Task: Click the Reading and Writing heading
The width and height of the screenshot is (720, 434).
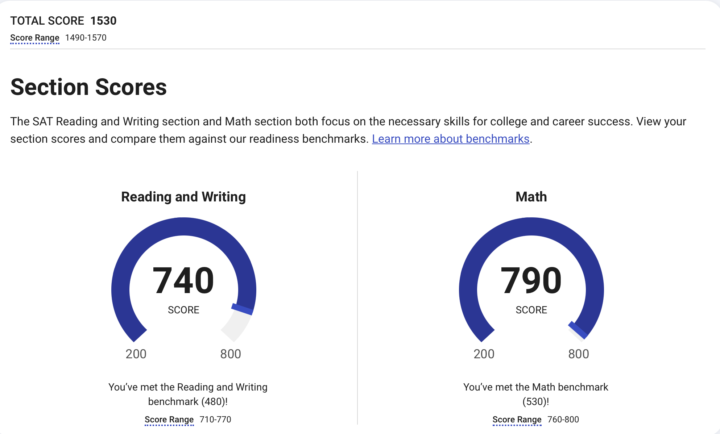Action: [184, 197]
